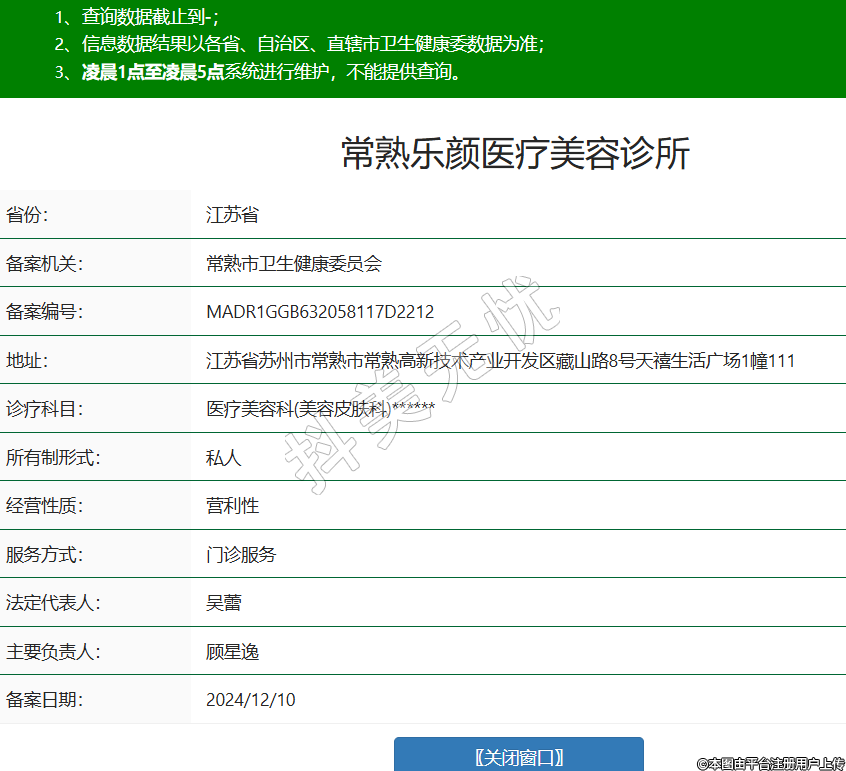Click the 地址 row label
This screenshot has width=846, height=771.
pos(26,361)
